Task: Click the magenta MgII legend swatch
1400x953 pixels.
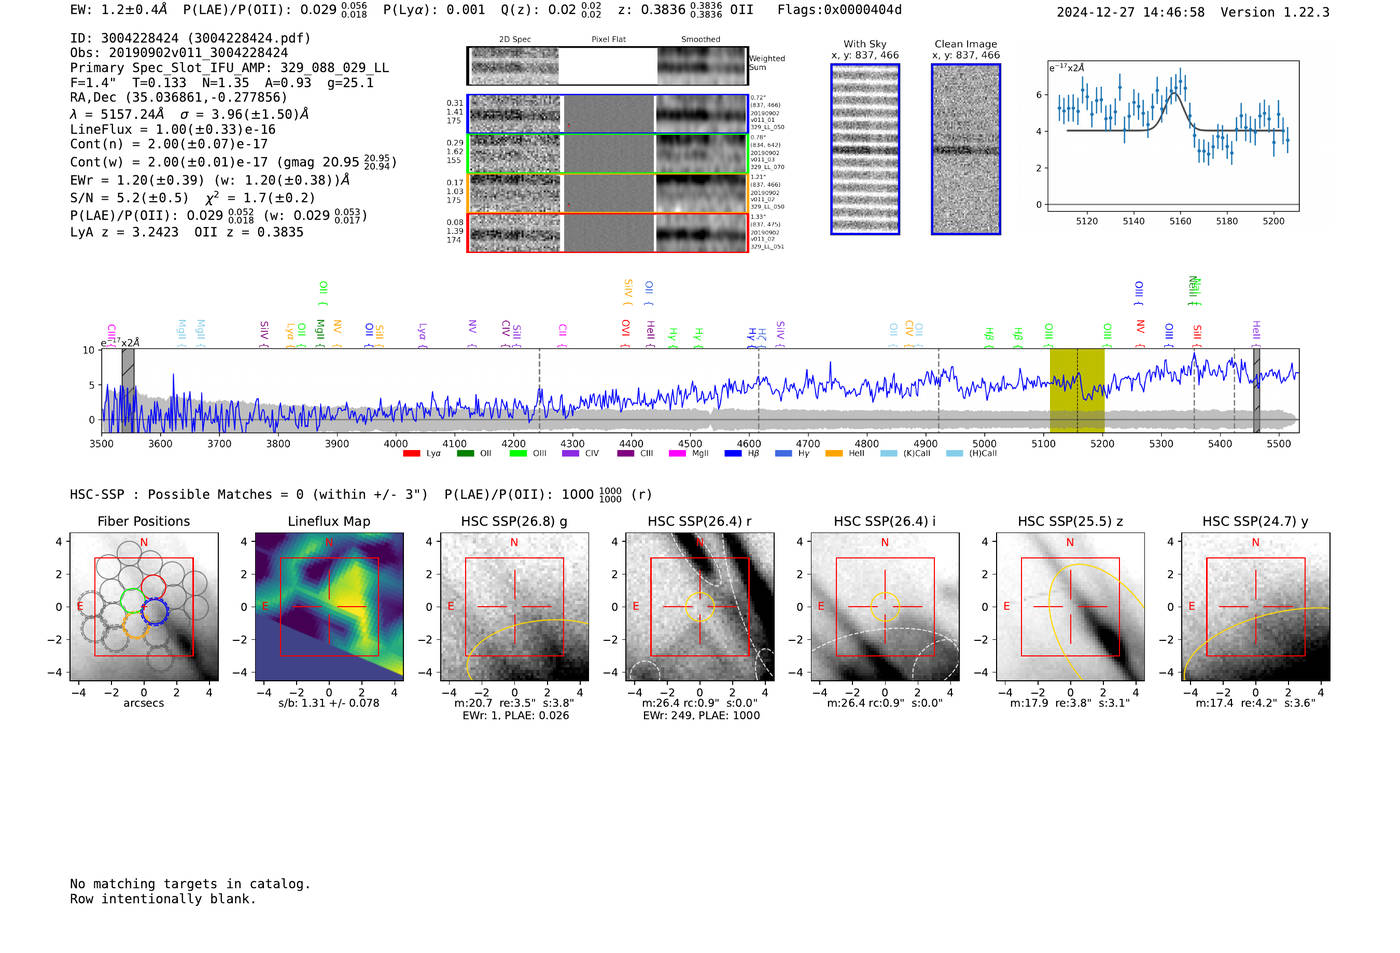Action: click(678, 454)
